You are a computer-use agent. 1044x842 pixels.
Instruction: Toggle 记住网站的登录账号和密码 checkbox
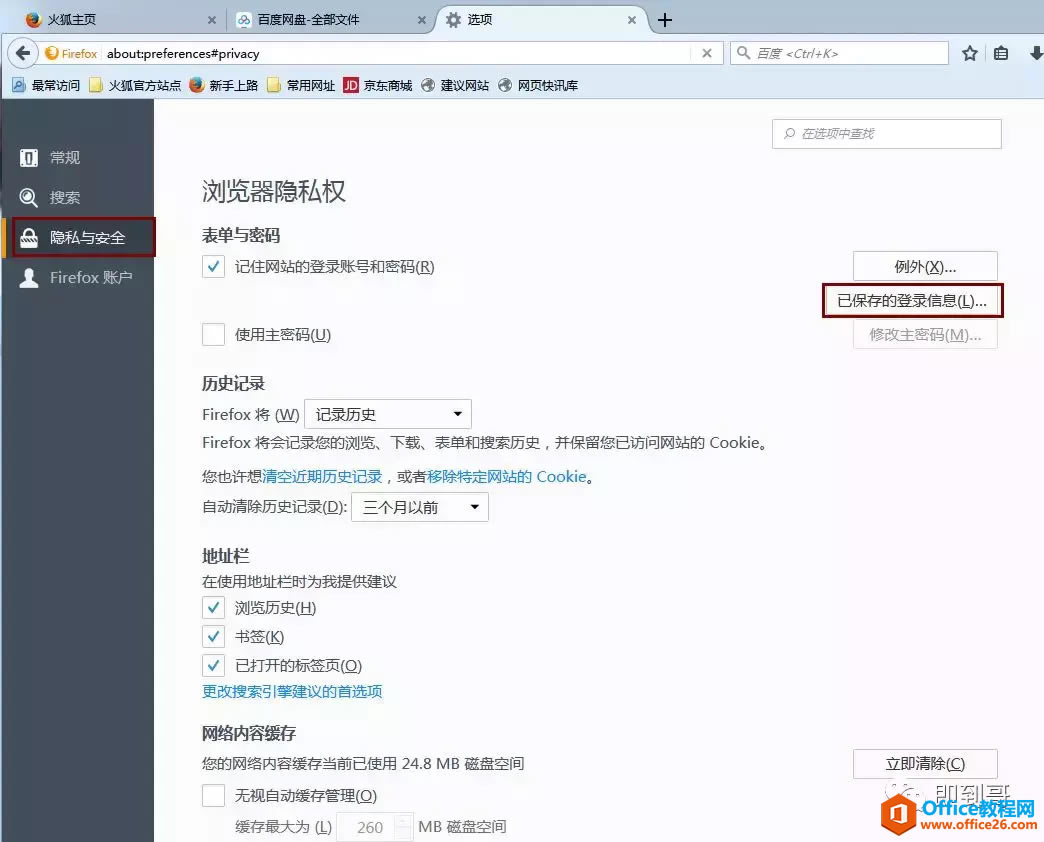(x=213, y=267)
